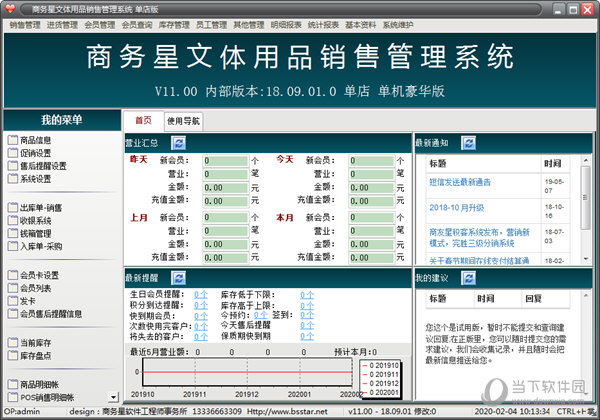The width and height of the screenshot is (600, 420).
Task: Click the 会员列表 sidebar icon
Action: [x=13, y=288]
